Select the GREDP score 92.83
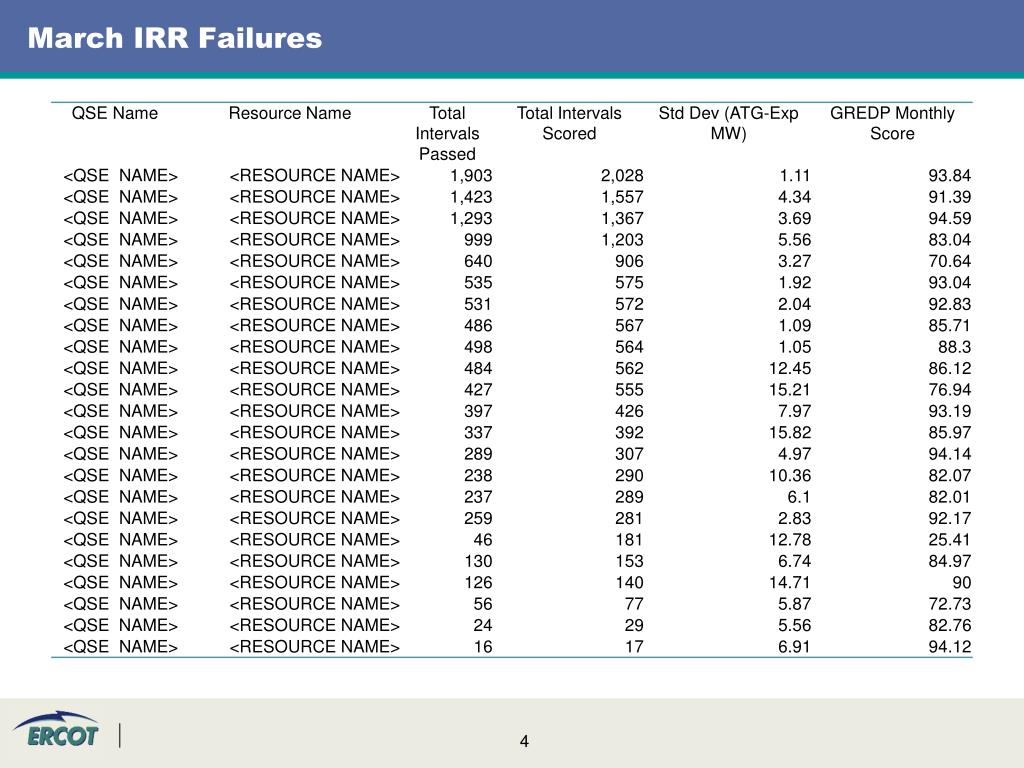 point(950,304)
